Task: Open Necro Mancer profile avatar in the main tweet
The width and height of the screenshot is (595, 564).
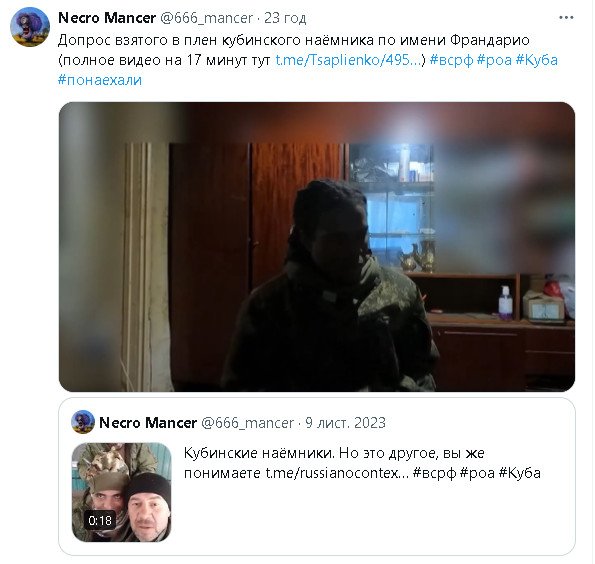Action: coord(30,27)
